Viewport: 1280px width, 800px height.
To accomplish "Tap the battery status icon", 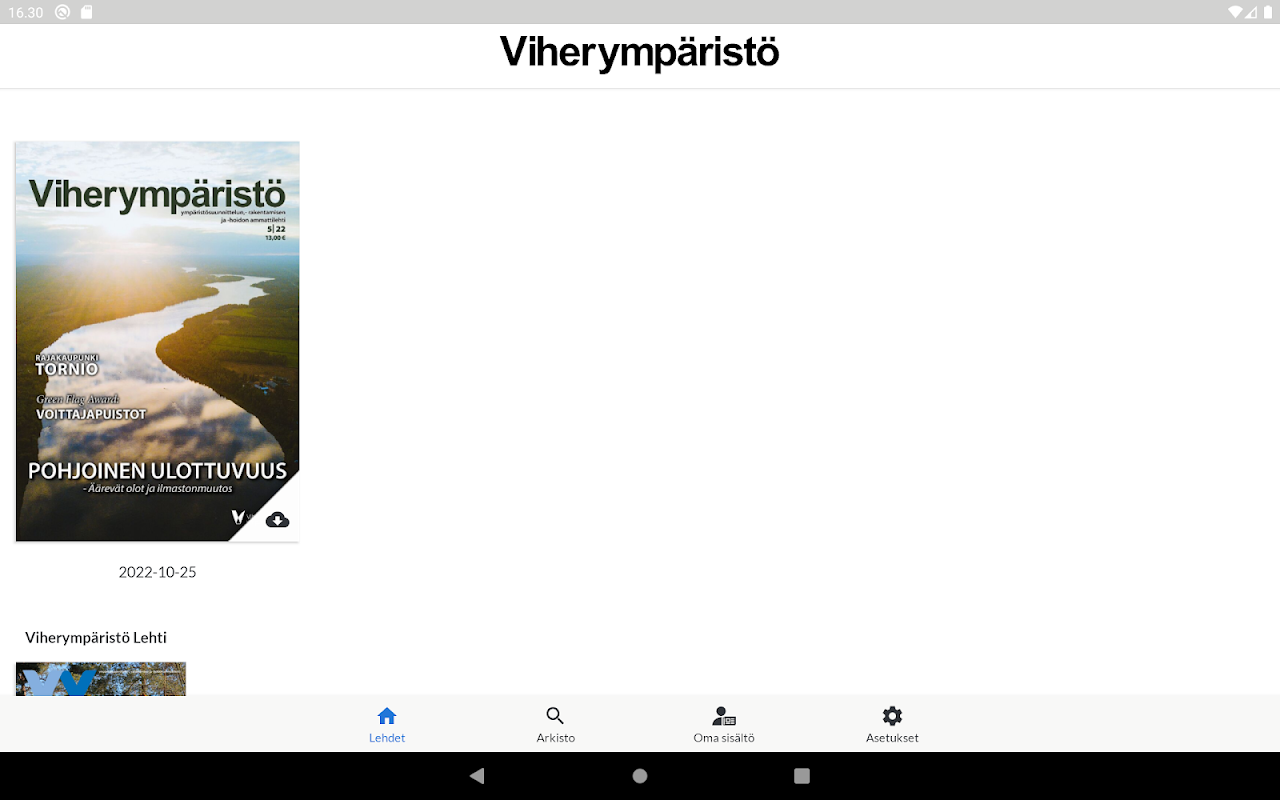I will [1268, 12].
